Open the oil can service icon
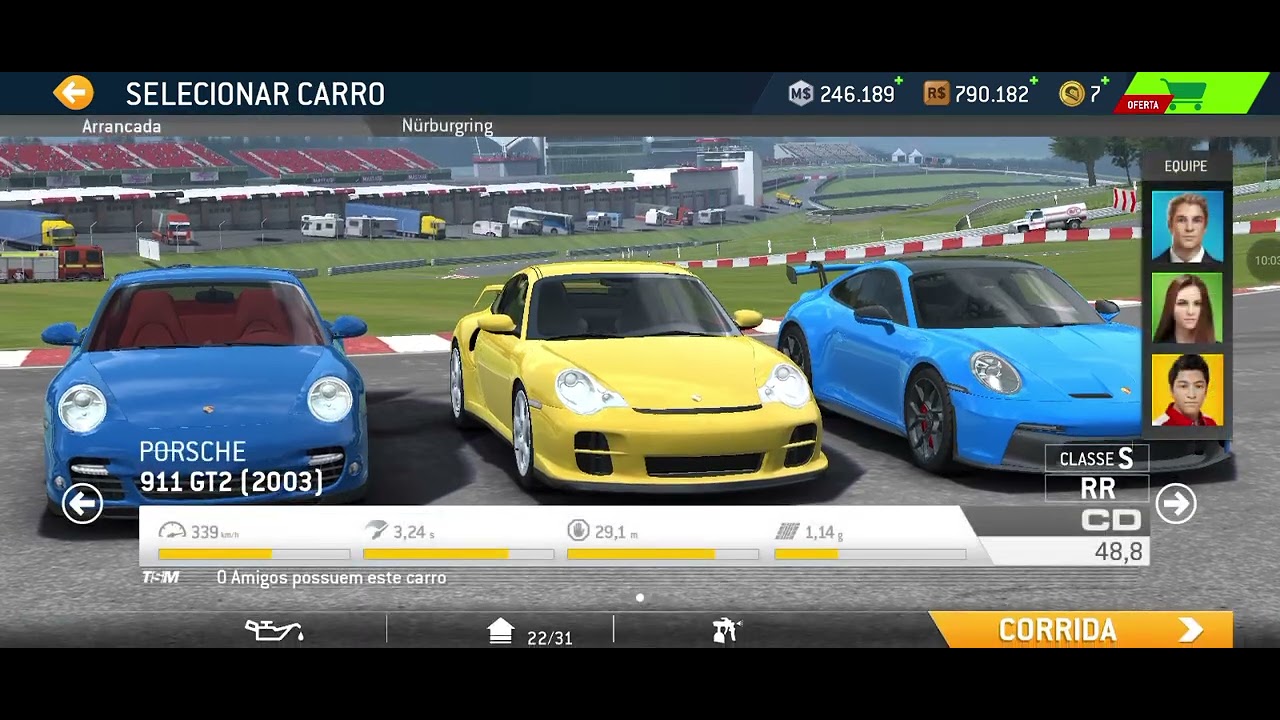This screenshot has height=720, width=1280. point(274,630)
